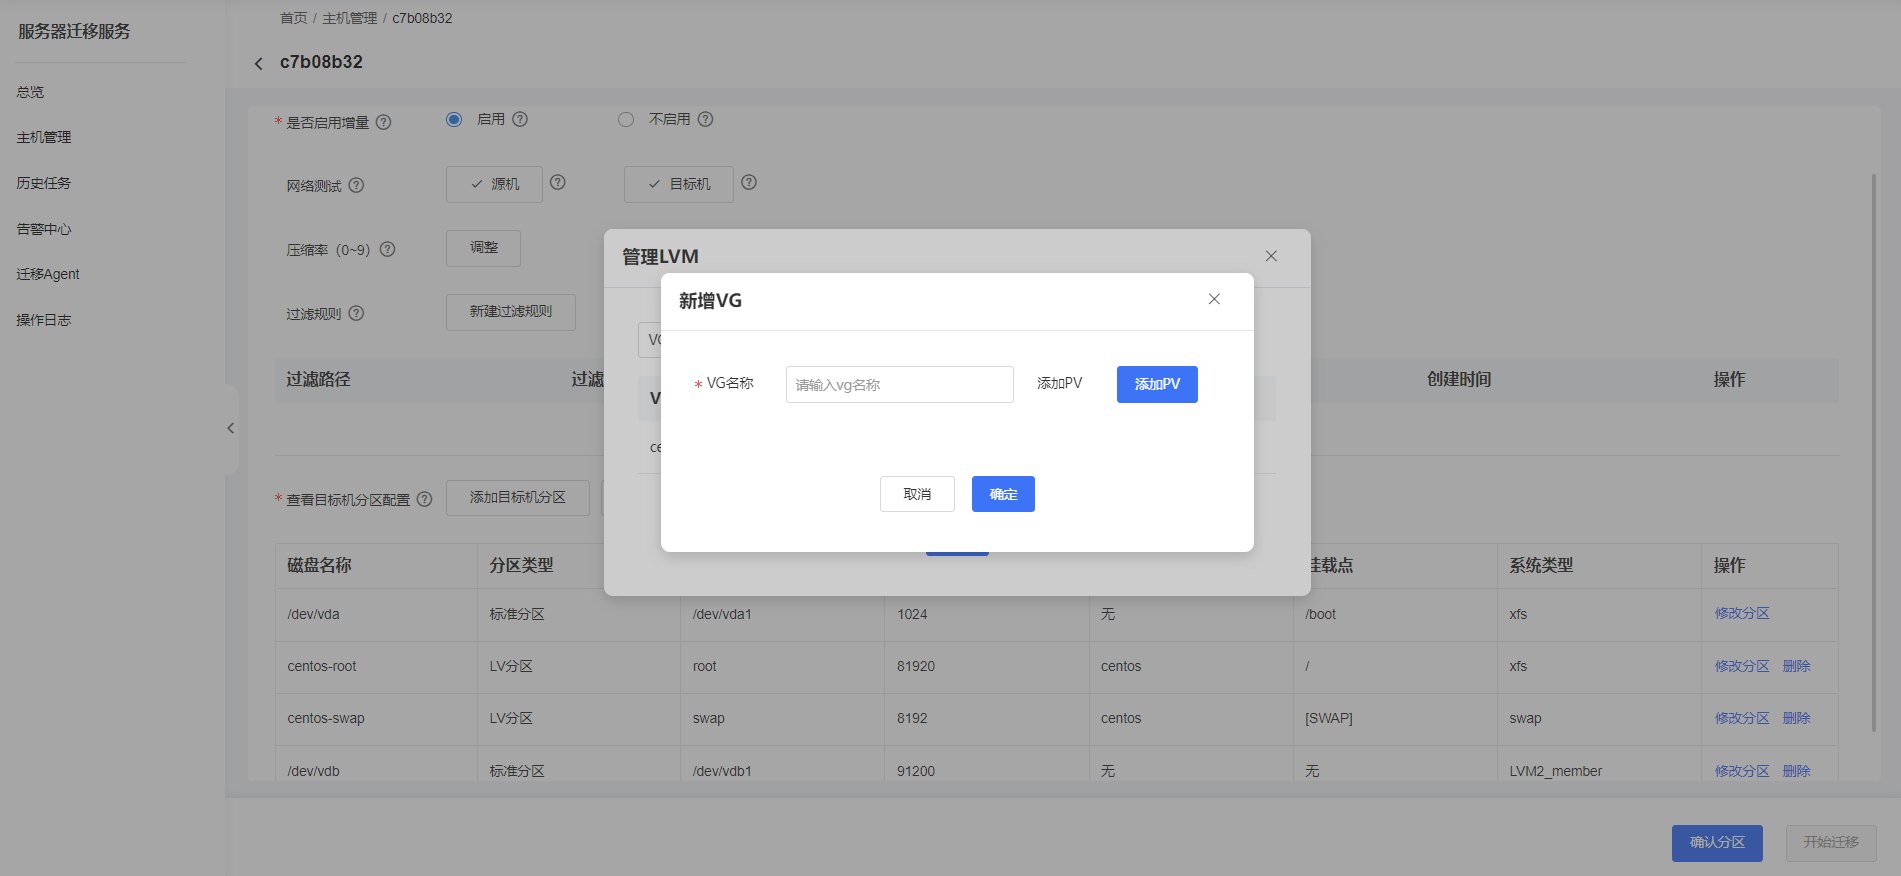Image resolution: width=1901 pixels, height=876 pixels.
Task: Click the 新建过滤规则 button
Action: tap(511, 312)
